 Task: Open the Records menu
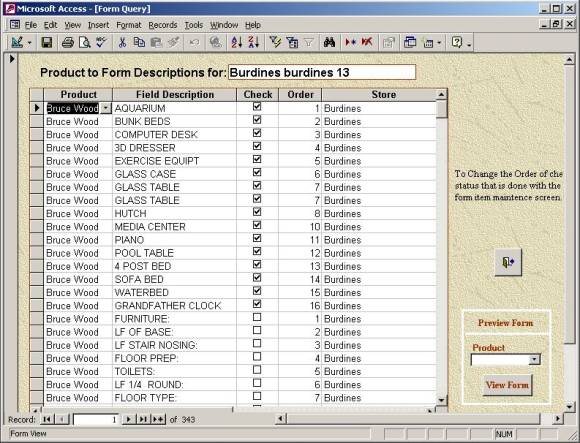pos(163,25)
